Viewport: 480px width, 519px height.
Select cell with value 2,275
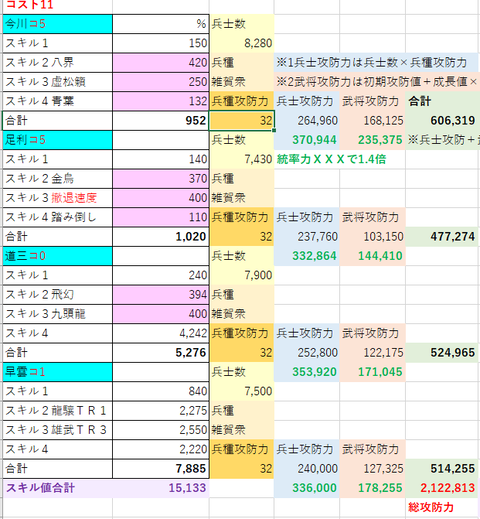point(161,411)
